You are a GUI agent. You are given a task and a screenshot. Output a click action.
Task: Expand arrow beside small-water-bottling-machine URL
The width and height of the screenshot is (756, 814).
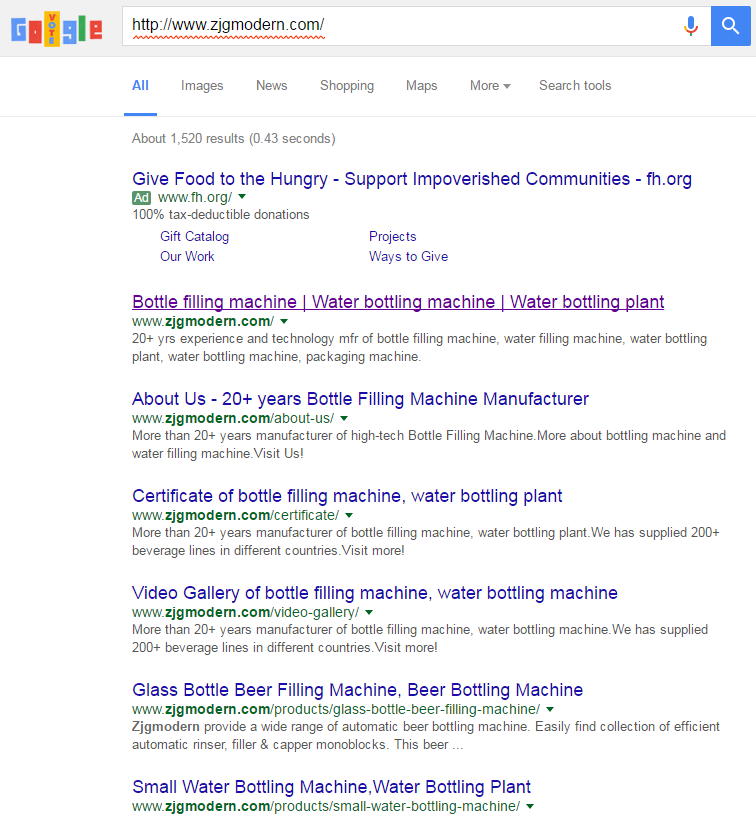pyautogui.click(x=530, y=807)
